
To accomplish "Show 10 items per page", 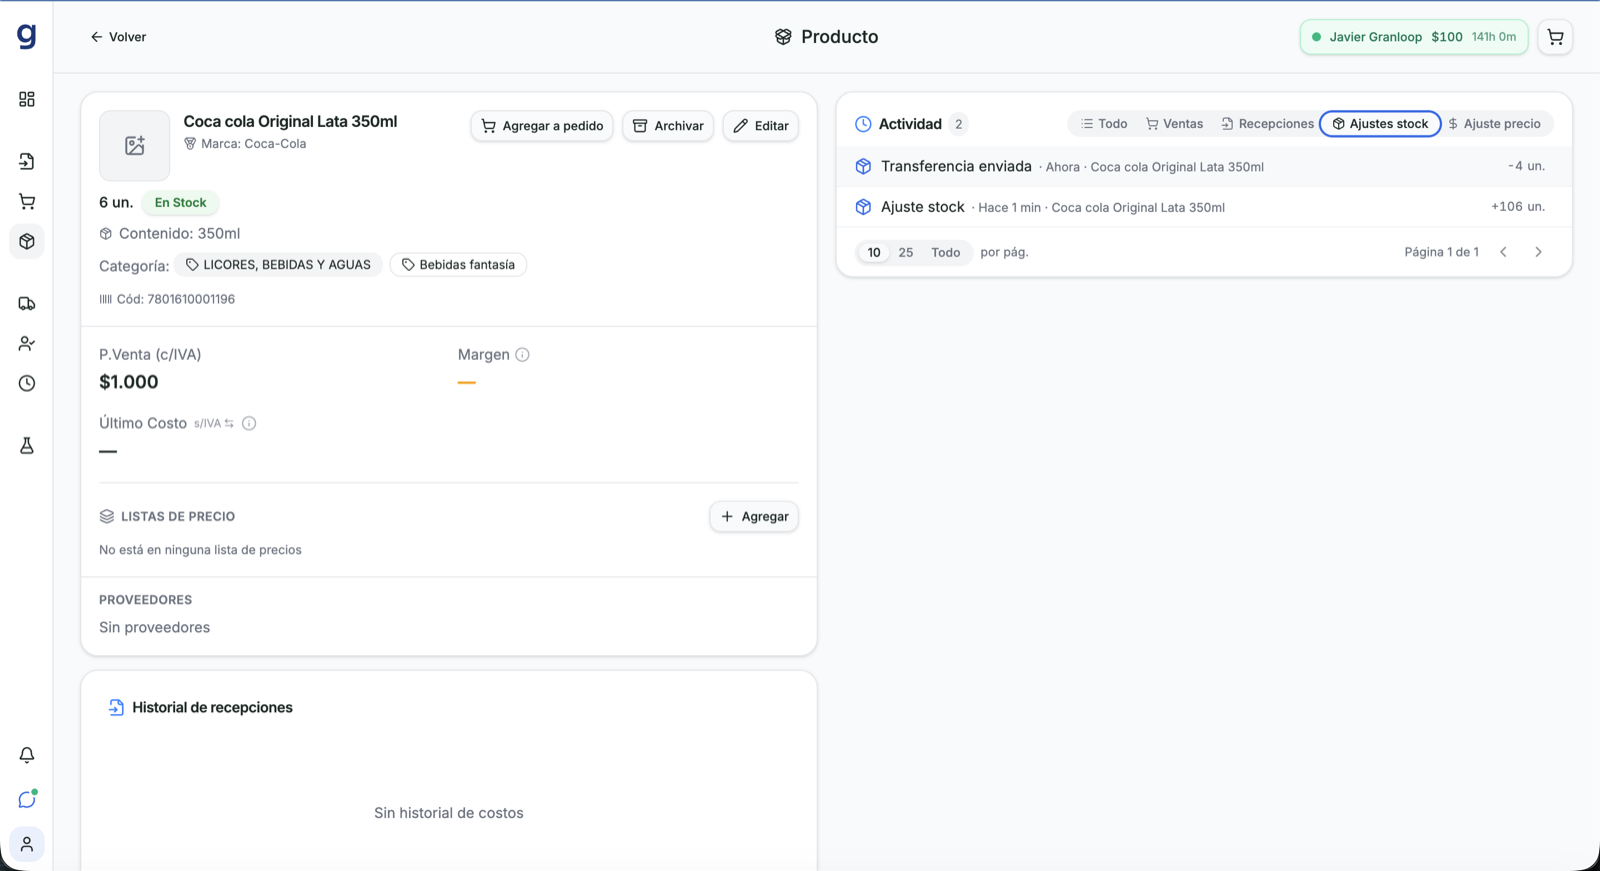I will 874,252.
